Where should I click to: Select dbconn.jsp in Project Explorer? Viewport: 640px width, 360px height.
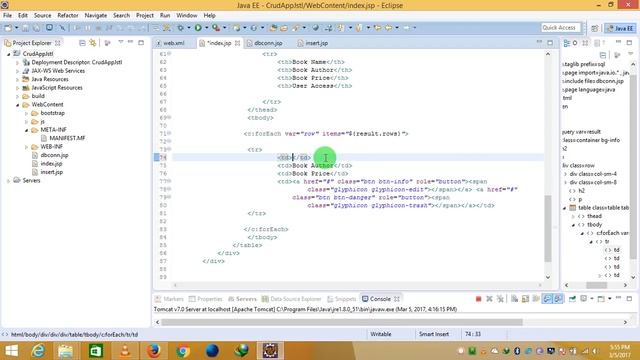click(54, 156)
